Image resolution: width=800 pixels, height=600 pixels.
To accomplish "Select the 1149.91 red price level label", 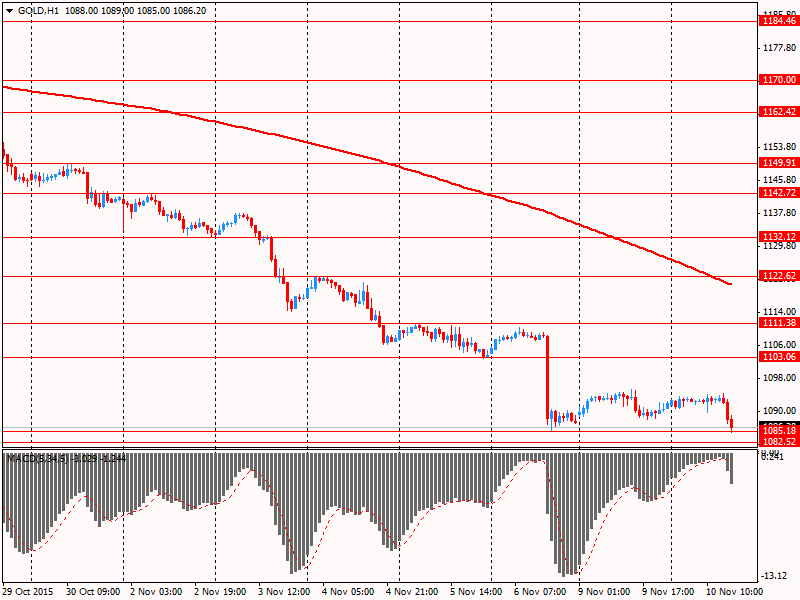I will coord(779,163).
